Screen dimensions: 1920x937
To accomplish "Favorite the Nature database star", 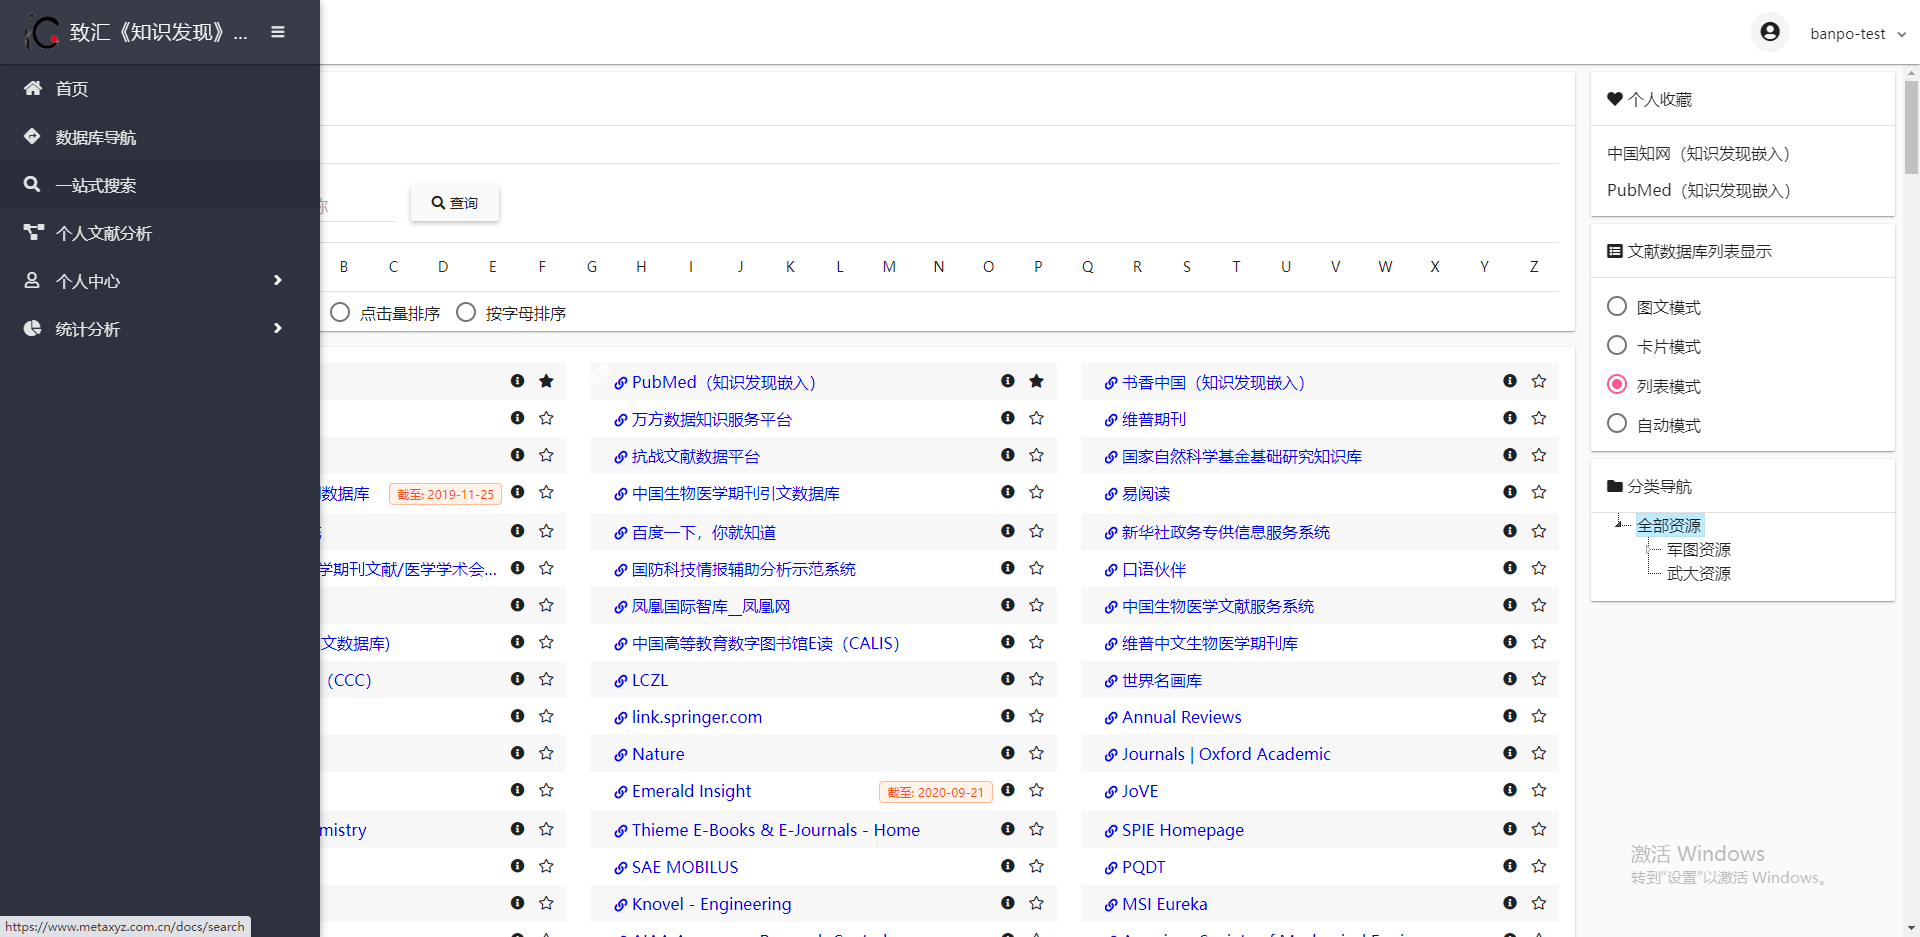I will point(1036,753).
